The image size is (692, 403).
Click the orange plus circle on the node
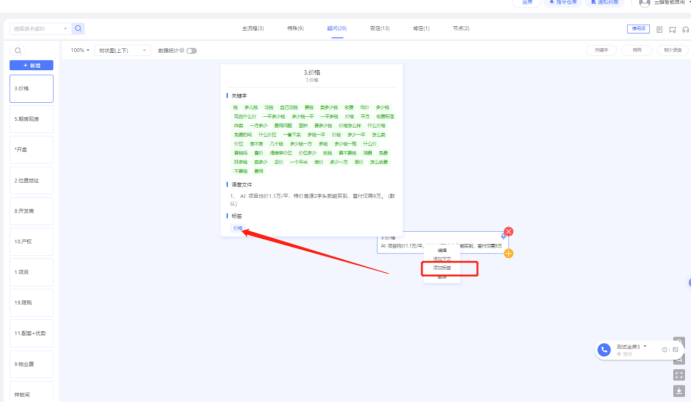(508, 254)
